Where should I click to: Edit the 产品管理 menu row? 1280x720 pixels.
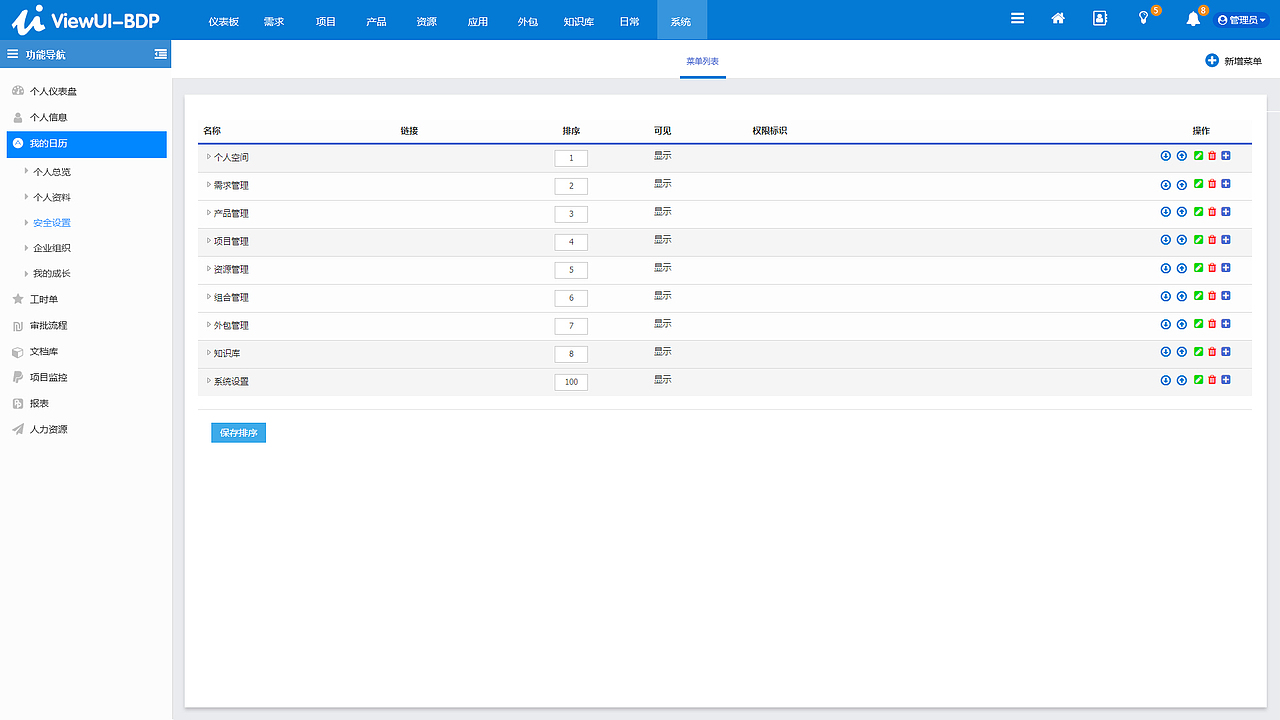(x=1199, y=212)
